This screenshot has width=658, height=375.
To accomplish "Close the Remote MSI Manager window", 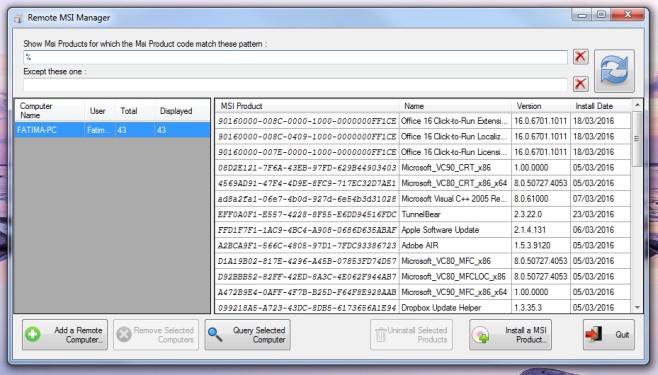I will (627, 15).
